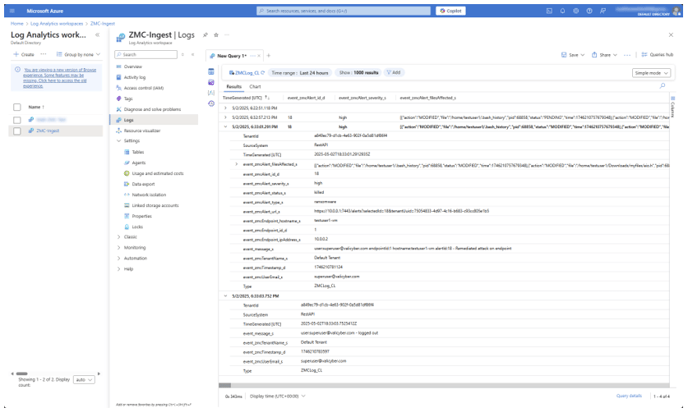The image size is (688, 417).
Task: Click the old Browse experience notice link
Action: pyautogui.click(x=59, y=78)
